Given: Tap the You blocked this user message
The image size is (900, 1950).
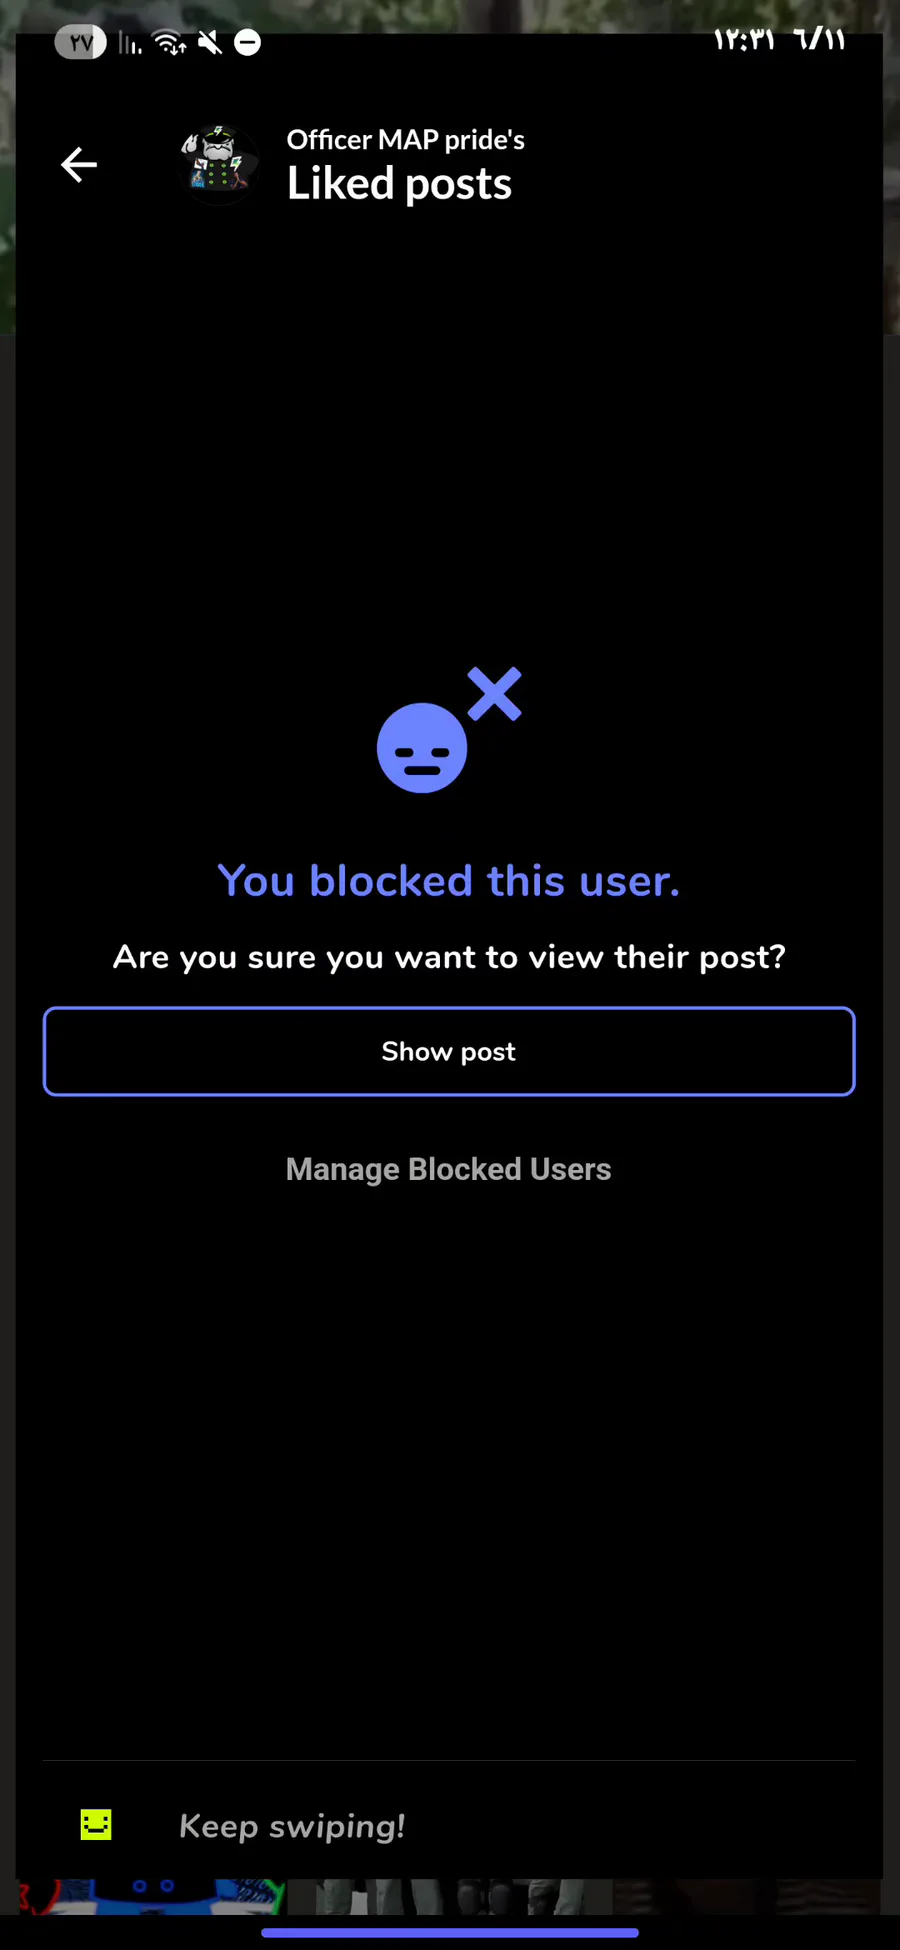Looking at the screenshot, I should [x=449, y=880].
